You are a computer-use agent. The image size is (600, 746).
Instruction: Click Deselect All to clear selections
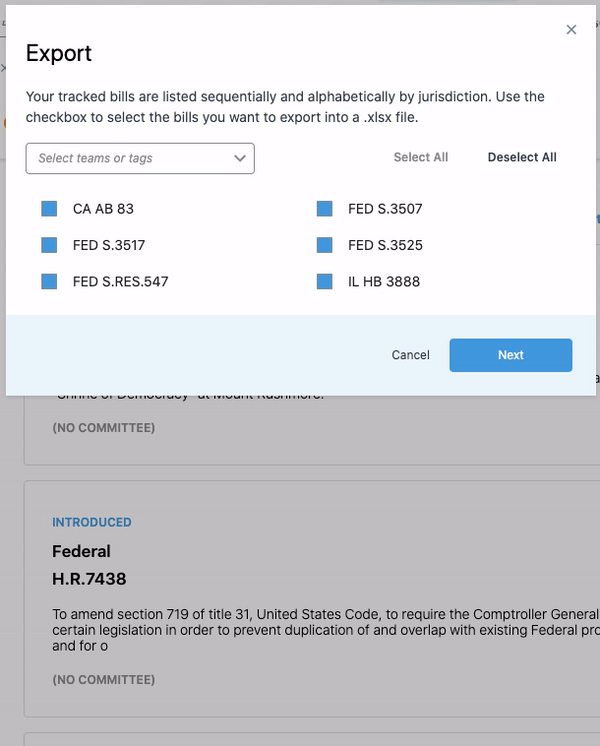coord(522,157)
